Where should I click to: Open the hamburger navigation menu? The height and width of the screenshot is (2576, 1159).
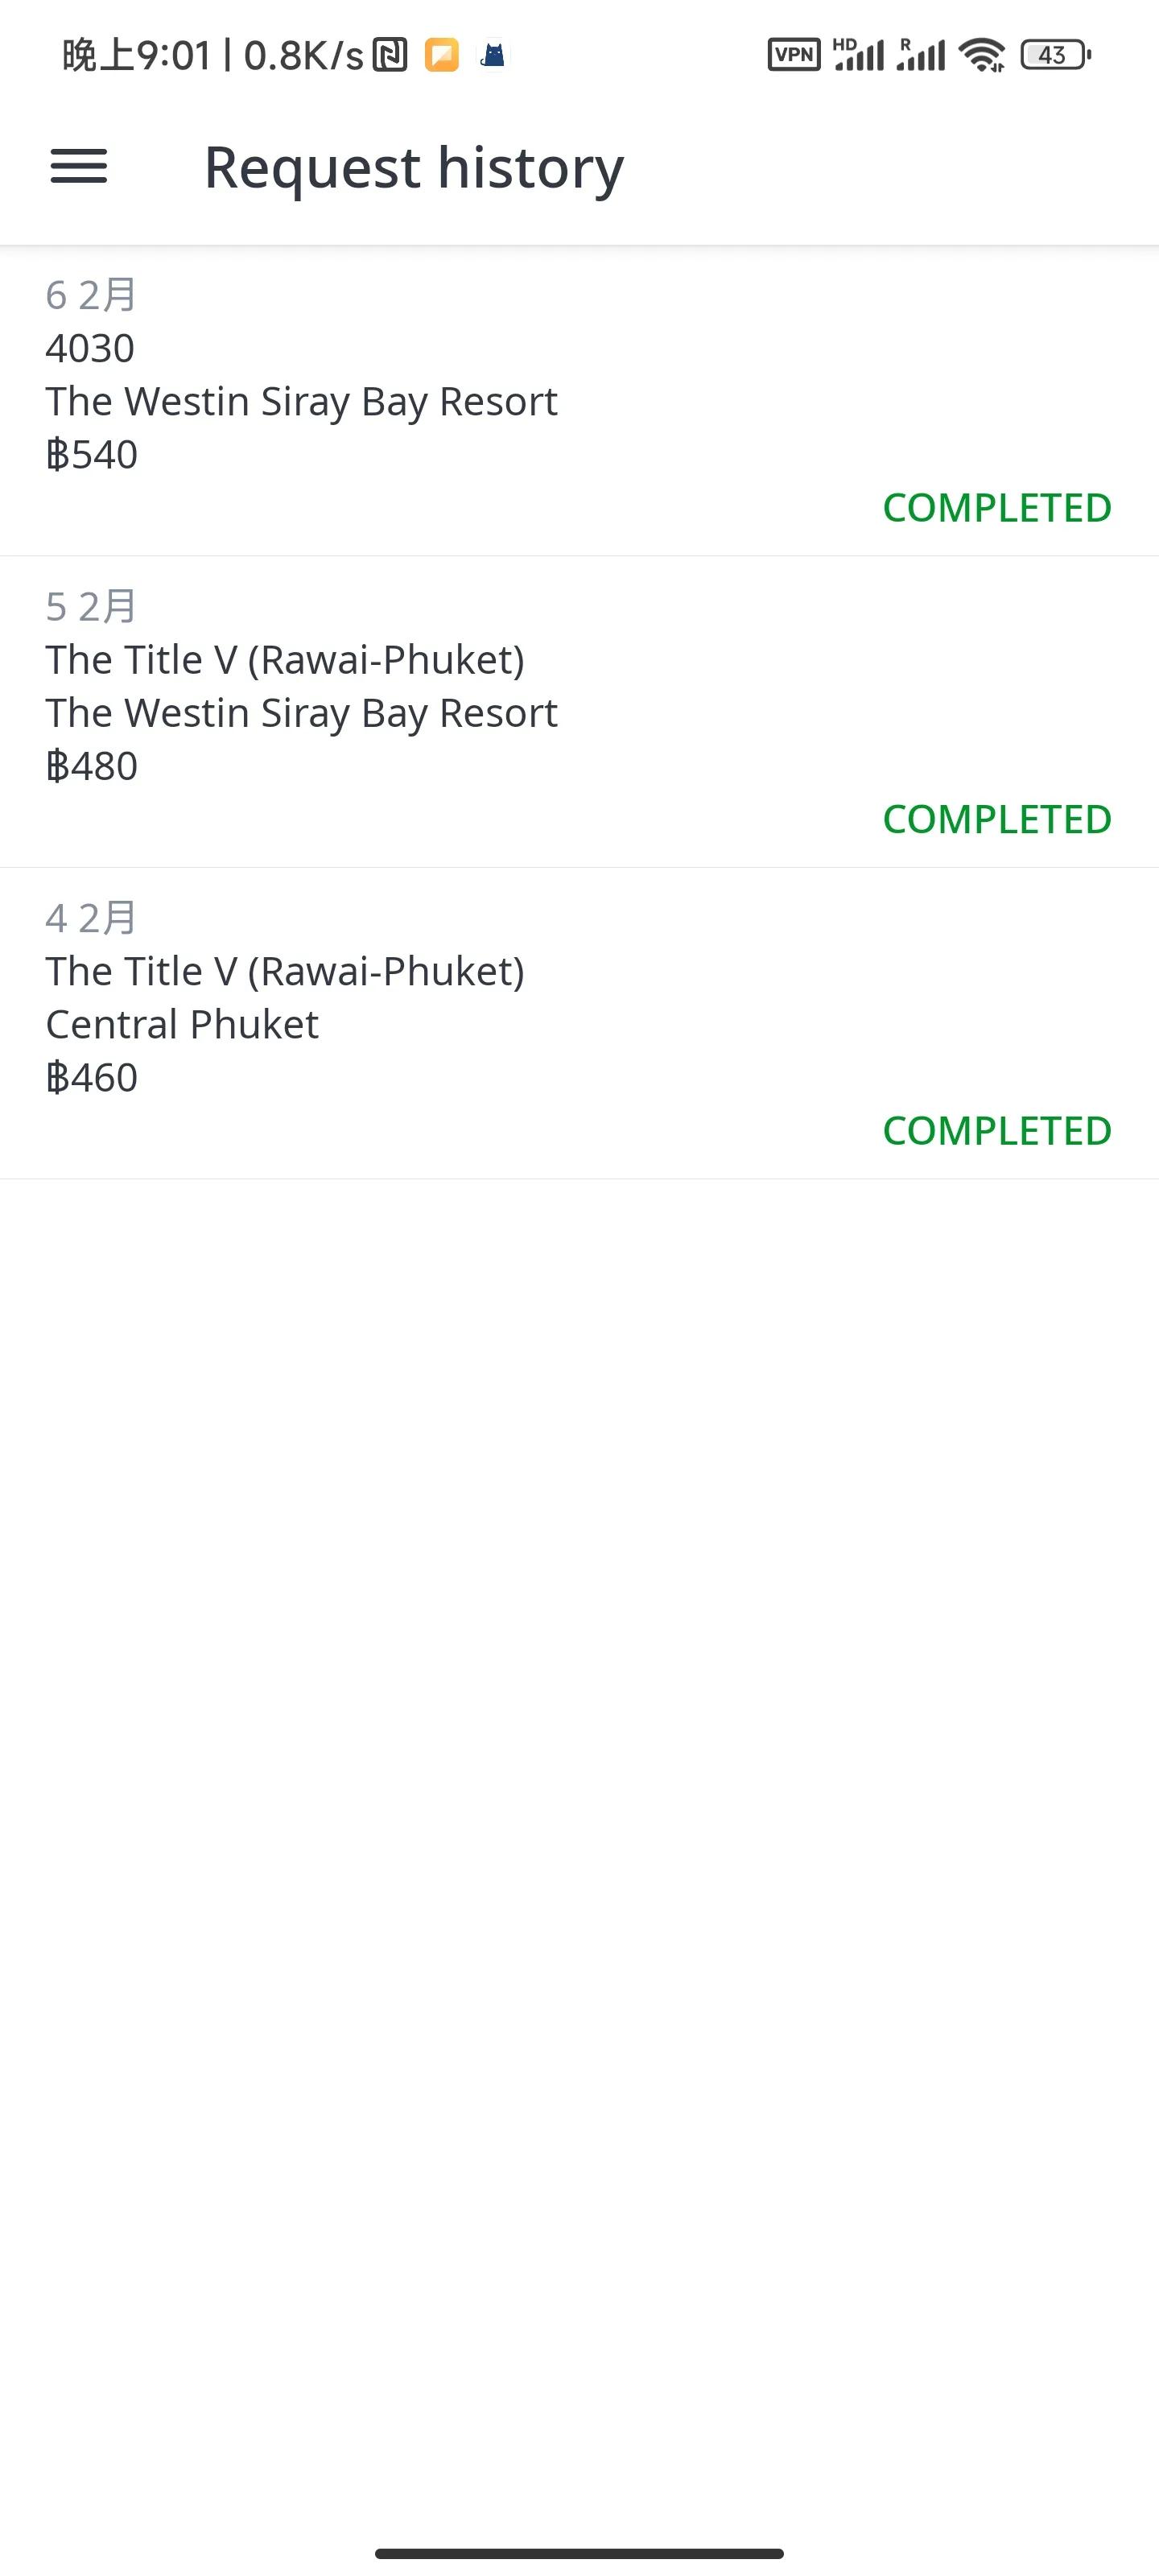point(79,166)
